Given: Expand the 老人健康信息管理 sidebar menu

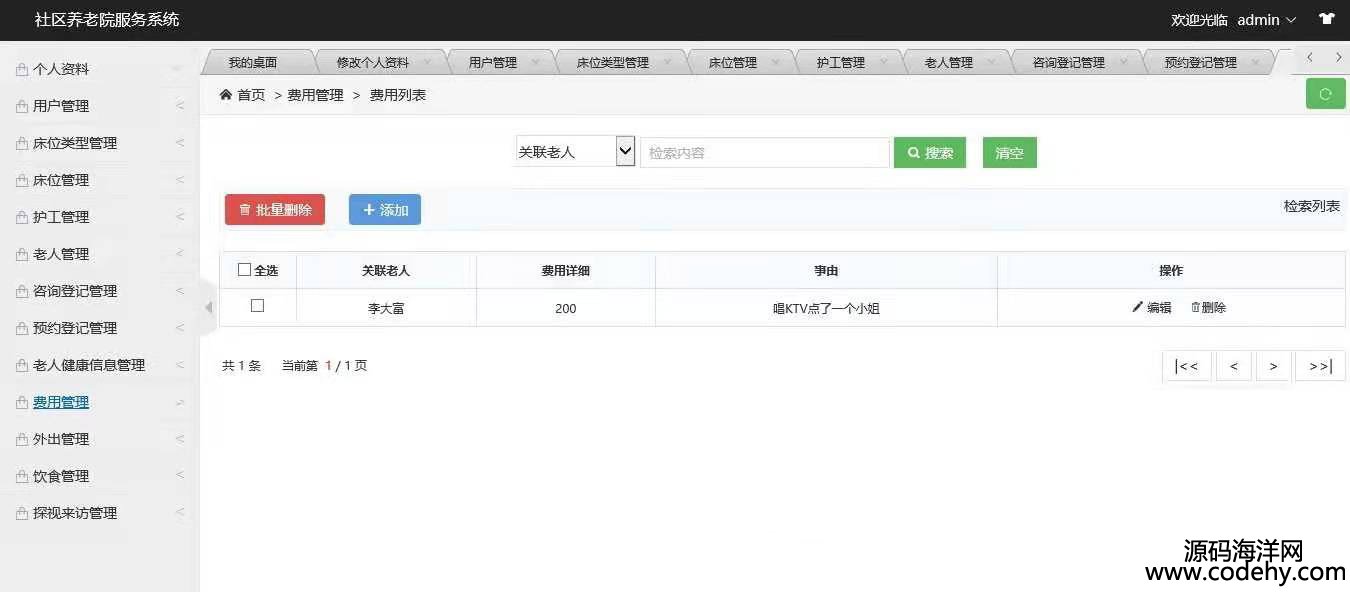Looking at the screenshot, I should tap(89, 365).
